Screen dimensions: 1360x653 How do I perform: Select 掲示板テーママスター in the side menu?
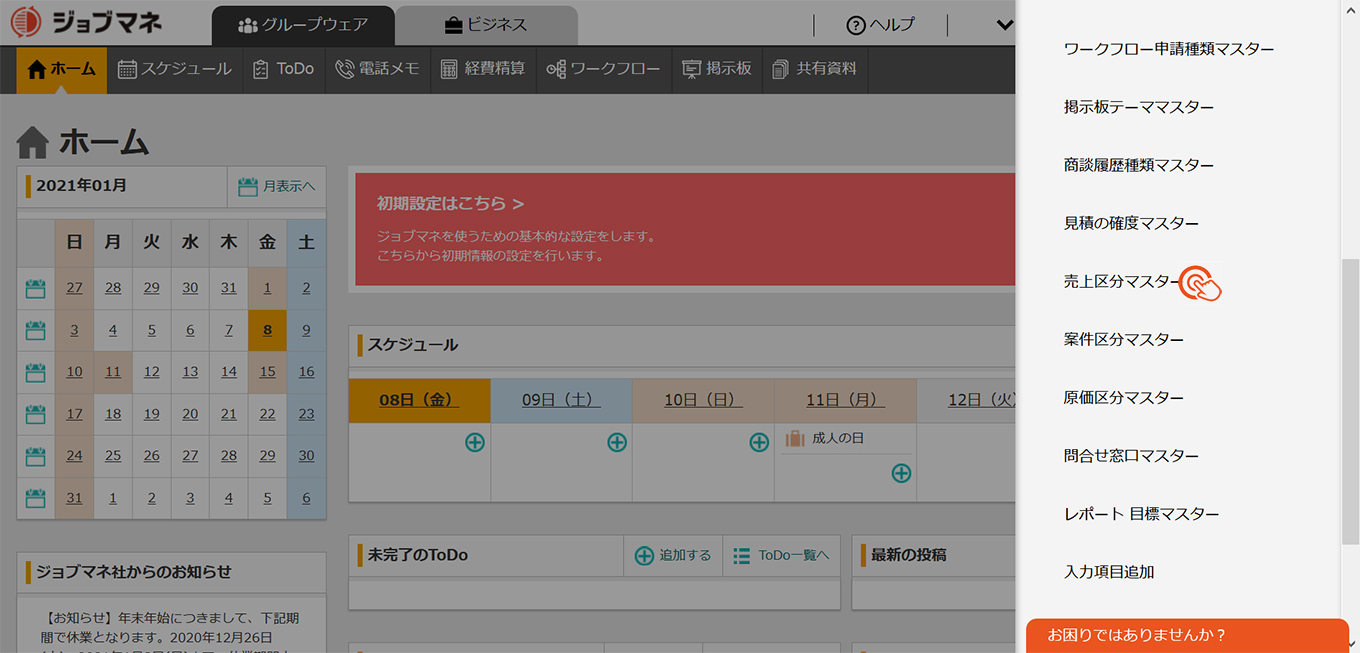(x=1139, y=107)
